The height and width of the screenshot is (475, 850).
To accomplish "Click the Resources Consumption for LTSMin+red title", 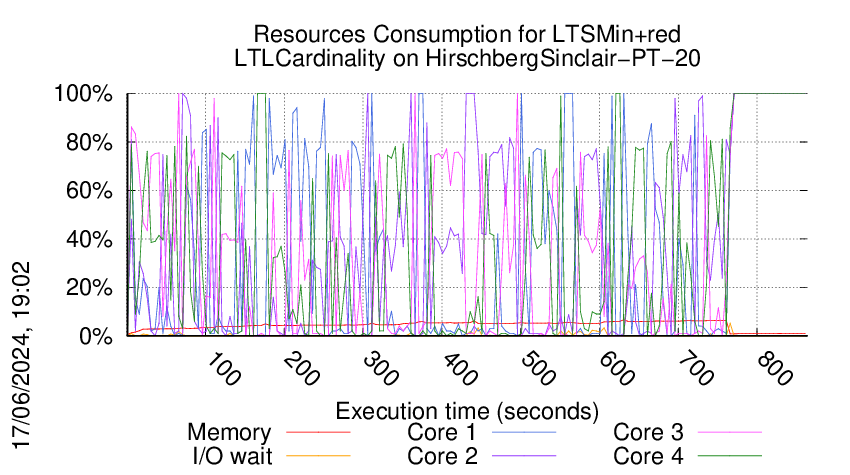I will (x=467, y=34).
